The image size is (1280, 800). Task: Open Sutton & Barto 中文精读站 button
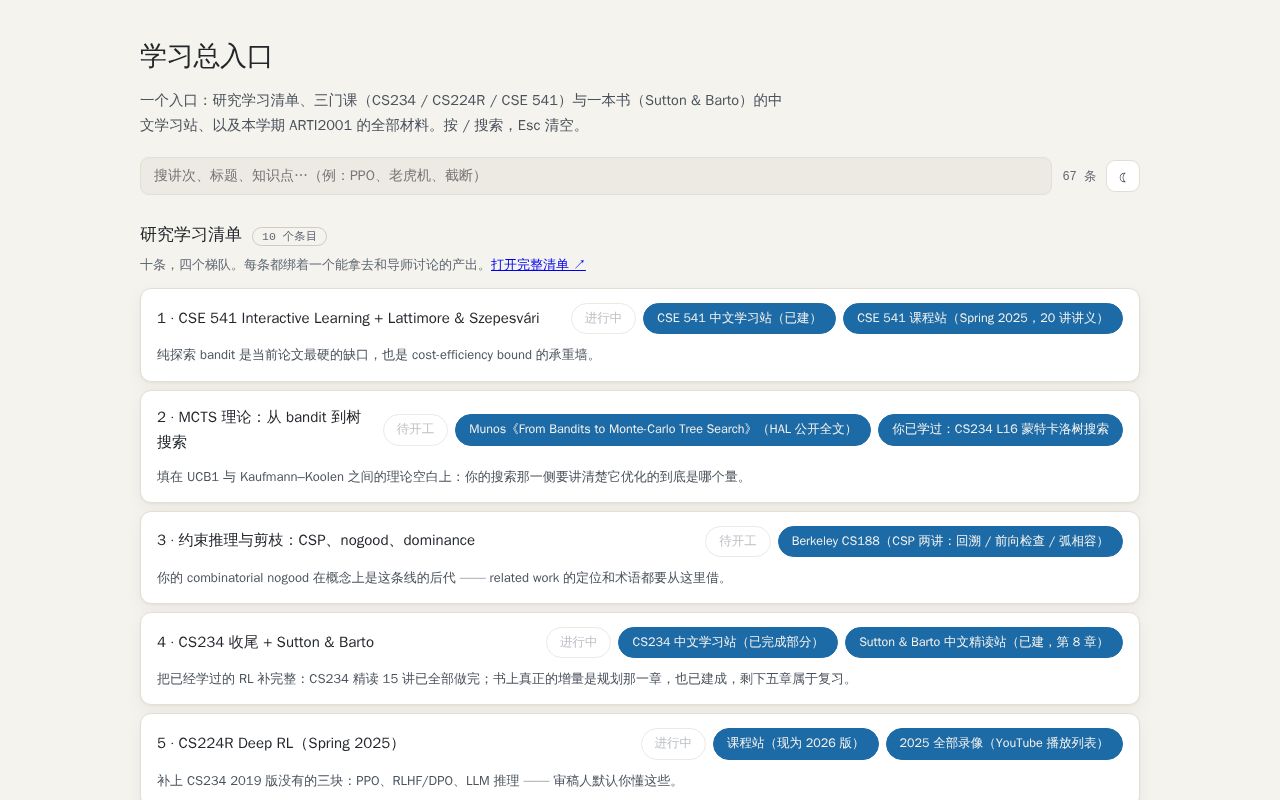pos(984,642)
